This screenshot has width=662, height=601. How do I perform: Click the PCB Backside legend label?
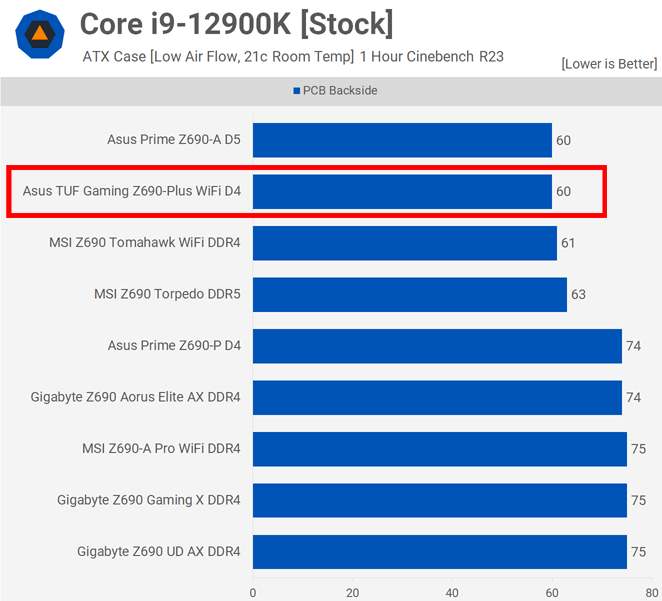[x=340, y=91]
